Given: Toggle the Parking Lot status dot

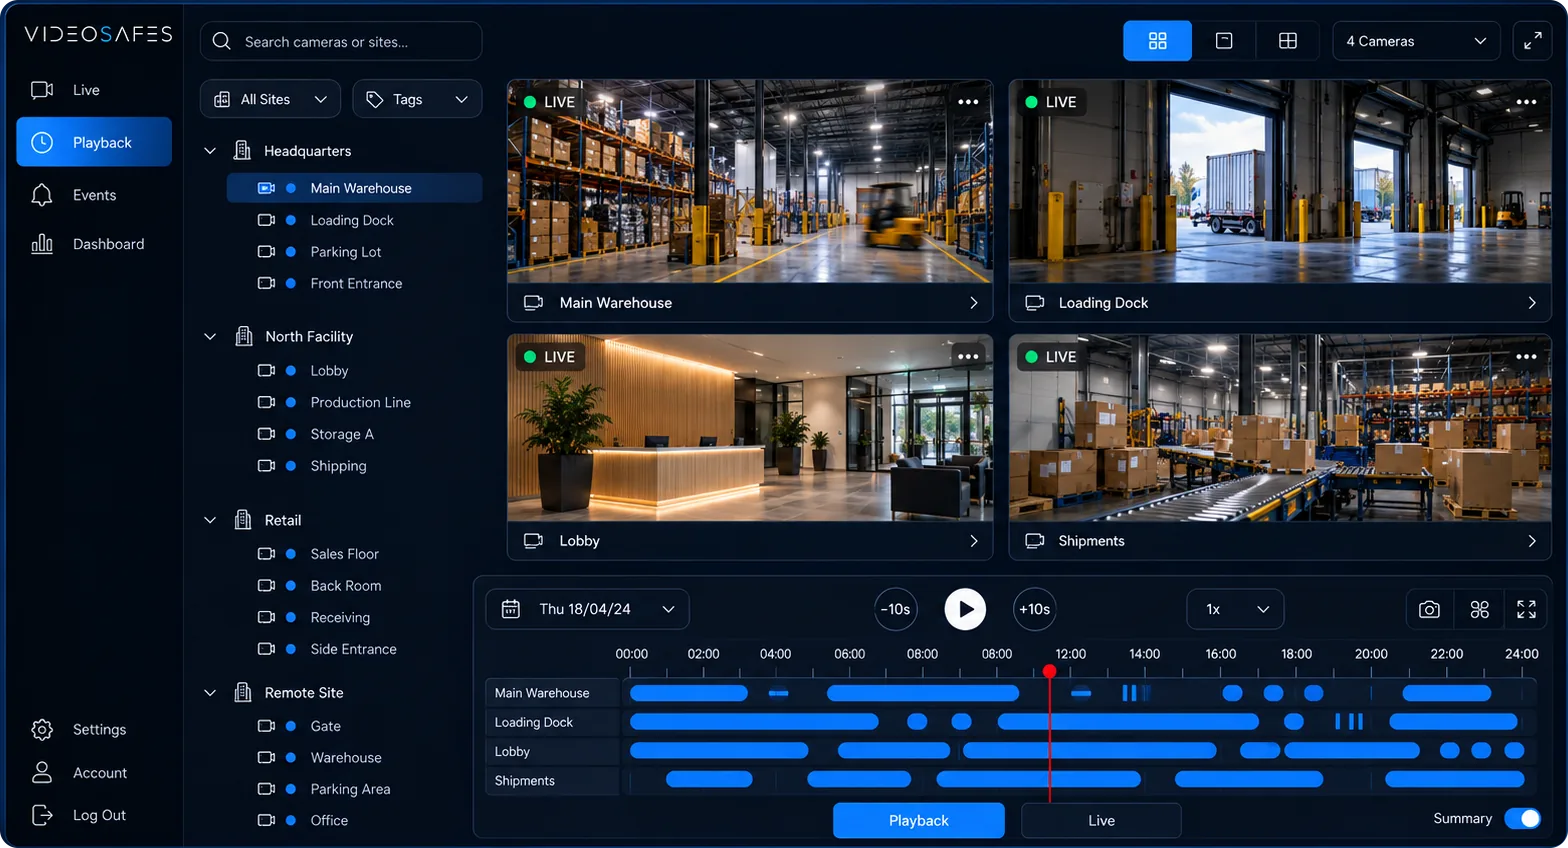Looking at the screenshot, I should pyautogui.click(x=291, y=252).
